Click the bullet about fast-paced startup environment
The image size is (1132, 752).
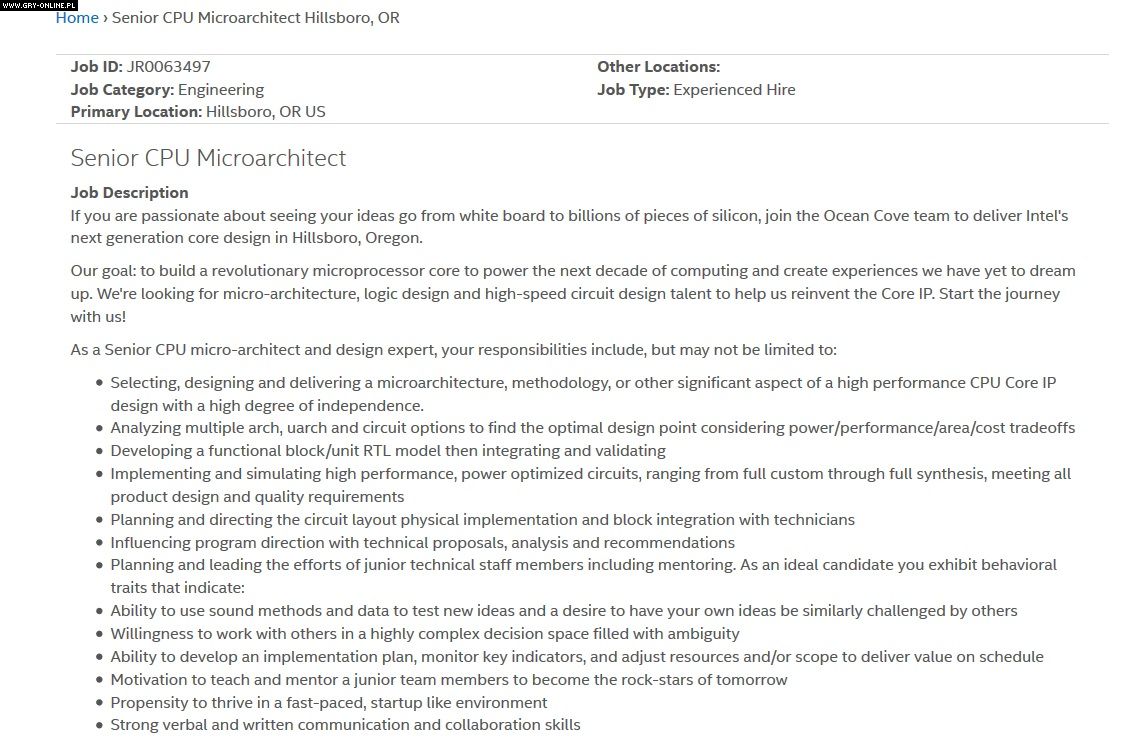tap(329, 703)
